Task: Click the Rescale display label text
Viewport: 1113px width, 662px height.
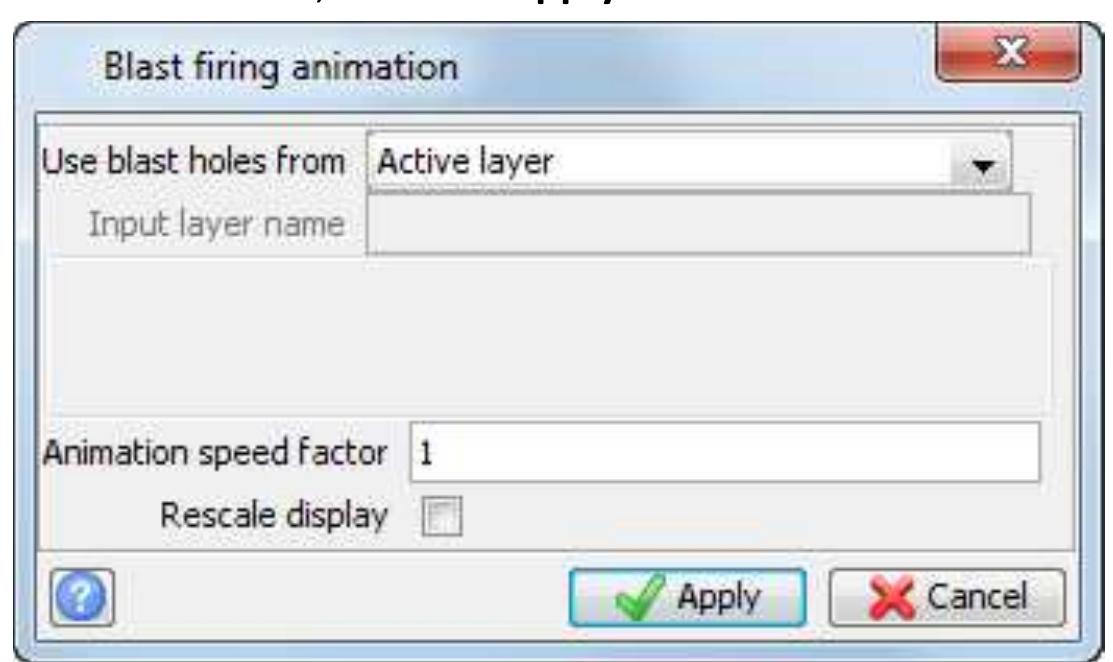Action: click(274, 515)
